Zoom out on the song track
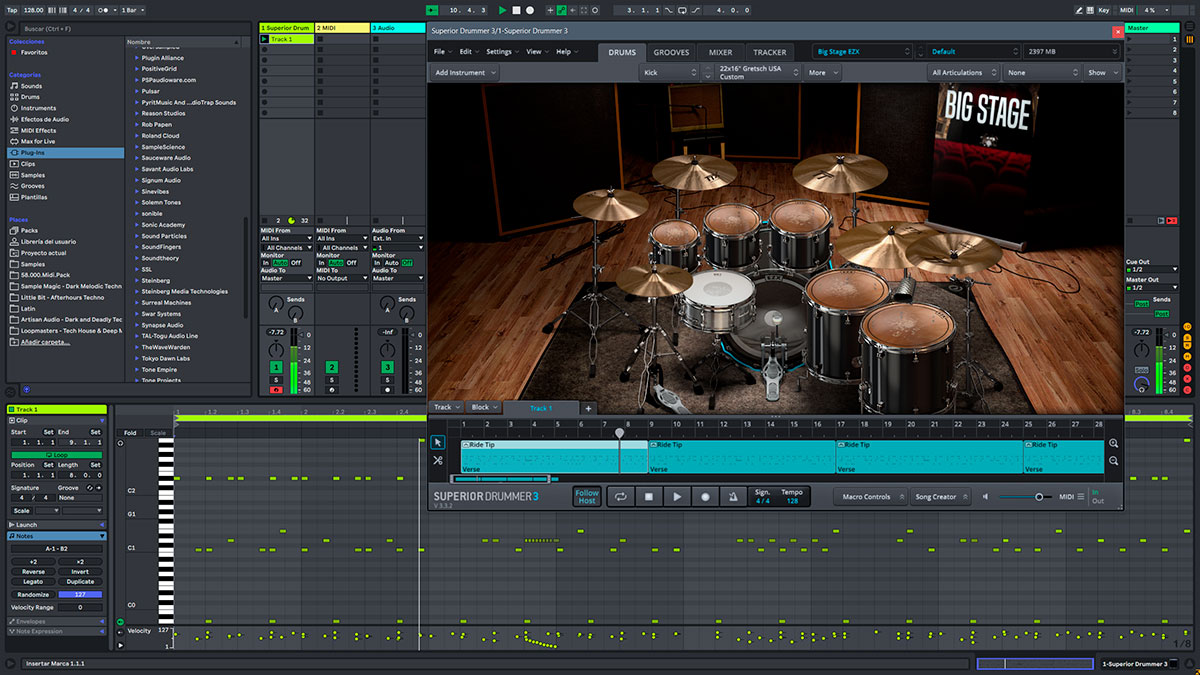The image size is (1200, 675). (1114, 461)
